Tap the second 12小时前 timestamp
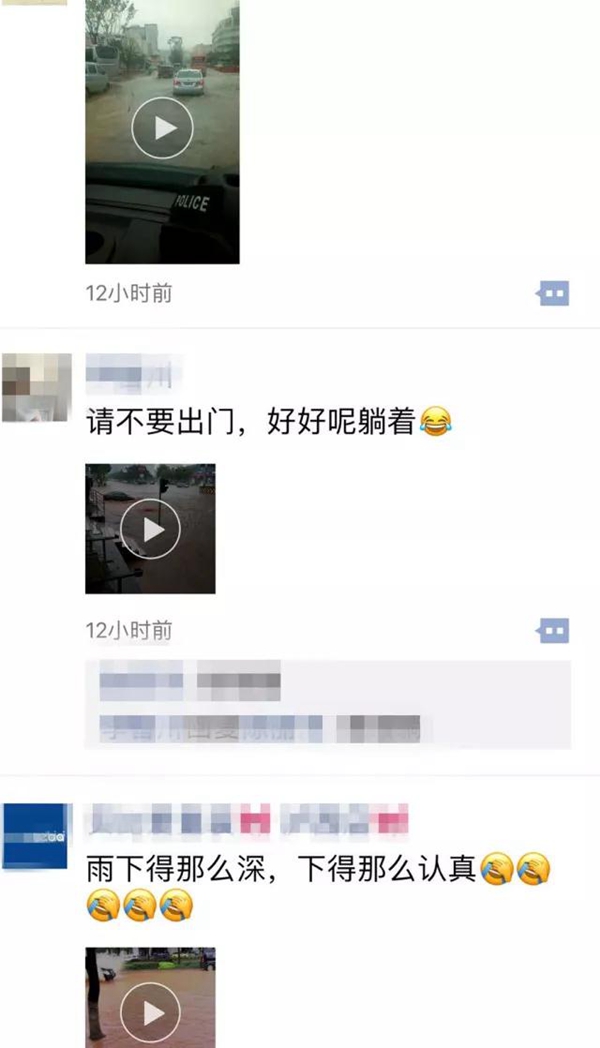 [x=129, y=630]
